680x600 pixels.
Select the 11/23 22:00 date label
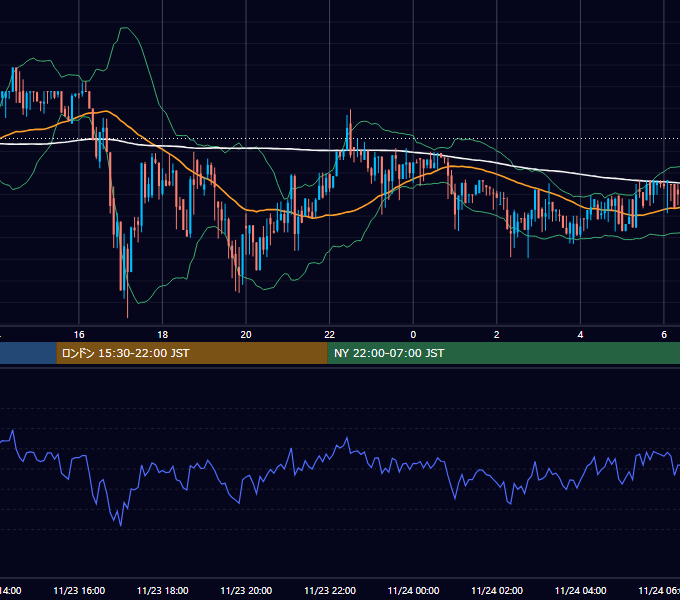pos(330,591)
